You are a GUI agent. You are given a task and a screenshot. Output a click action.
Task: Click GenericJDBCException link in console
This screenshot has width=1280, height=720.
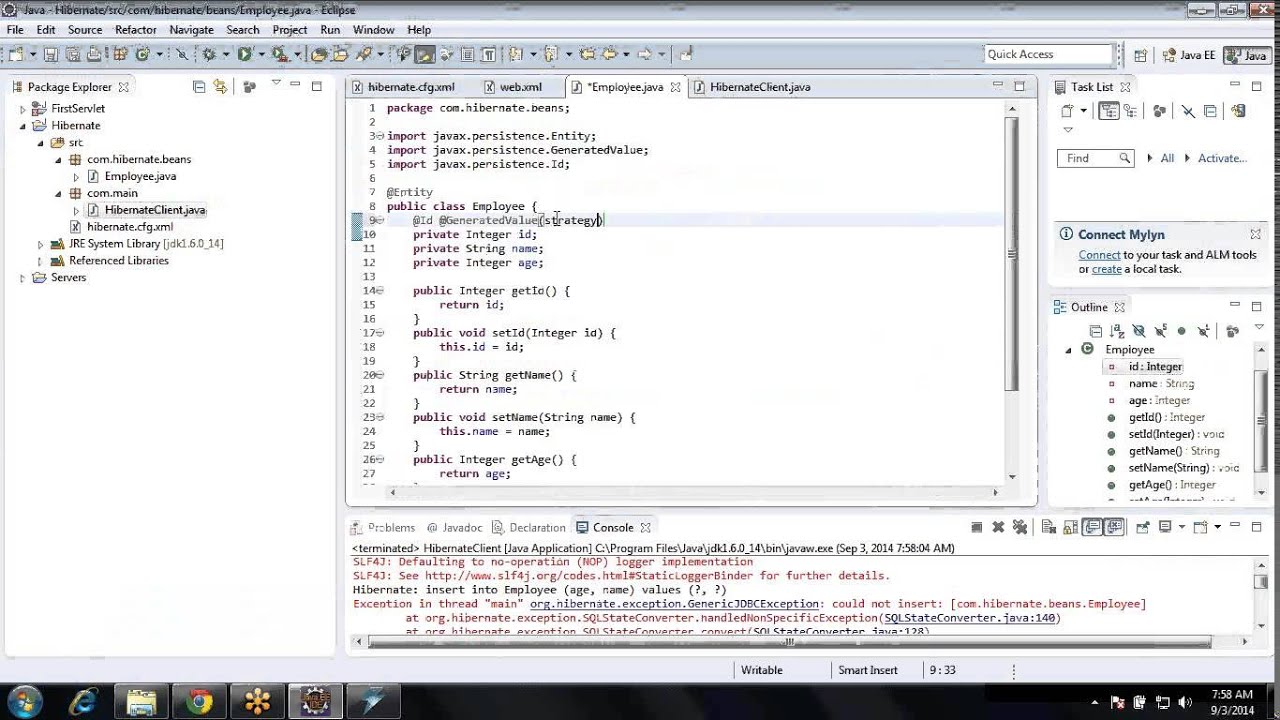pyautogui.click(x=674, y=604)
